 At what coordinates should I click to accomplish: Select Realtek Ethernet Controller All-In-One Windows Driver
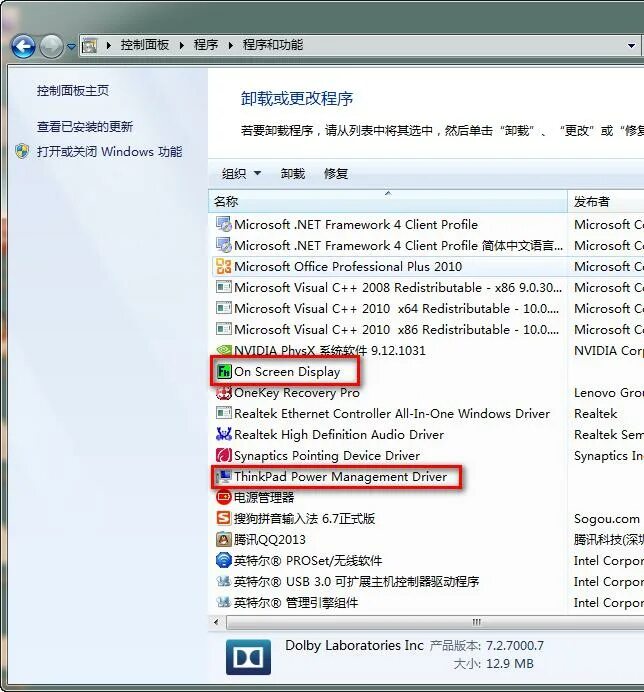392,414
